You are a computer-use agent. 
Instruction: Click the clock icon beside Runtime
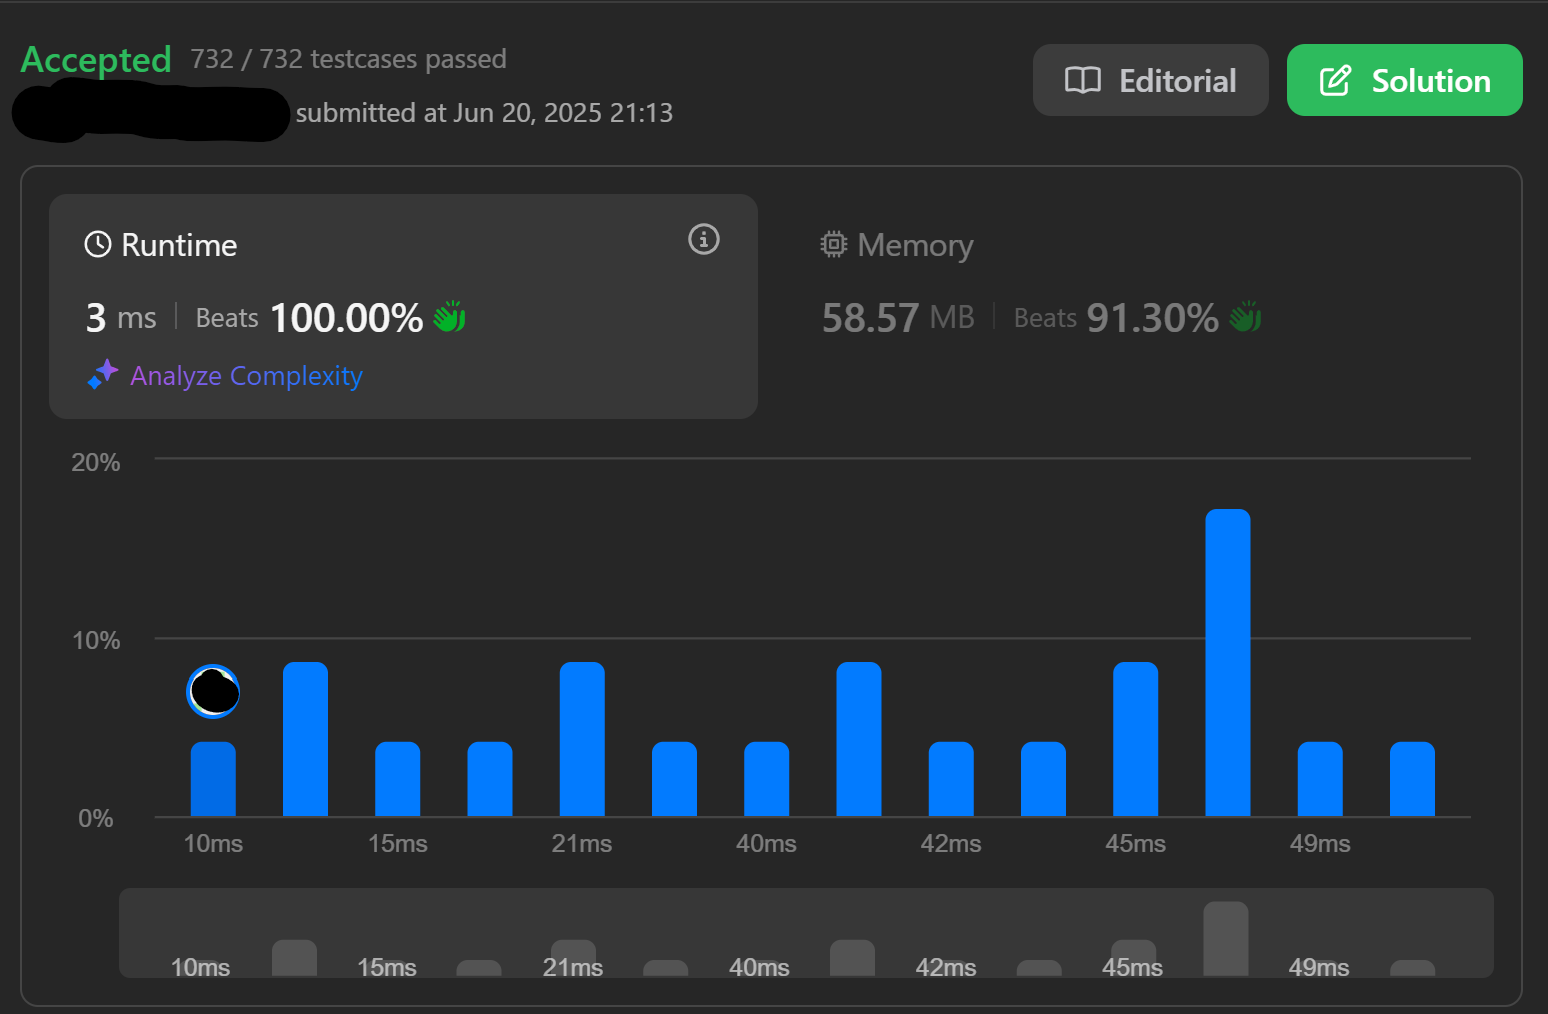tap(98, 245)
